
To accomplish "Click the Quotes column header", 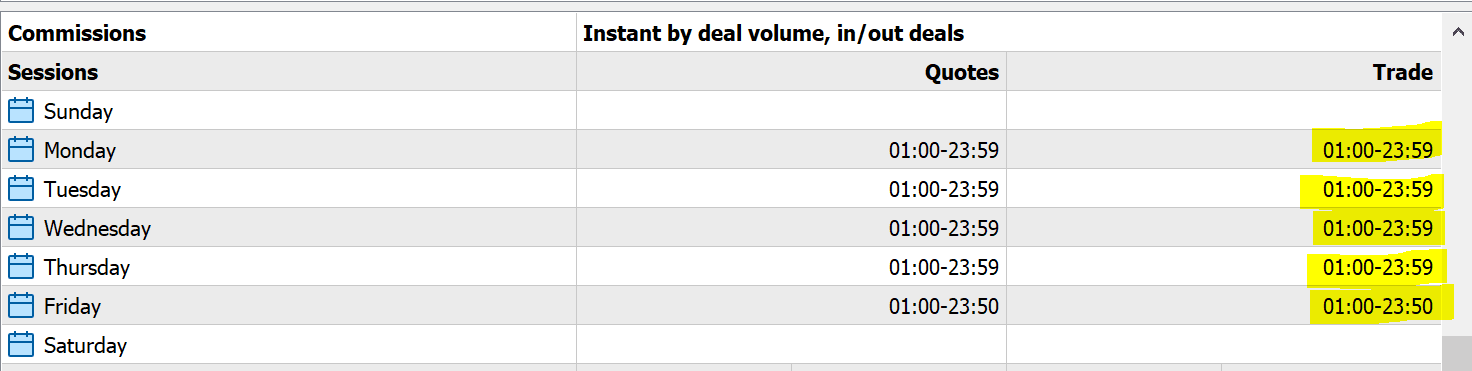I will [x=961, y=72].
